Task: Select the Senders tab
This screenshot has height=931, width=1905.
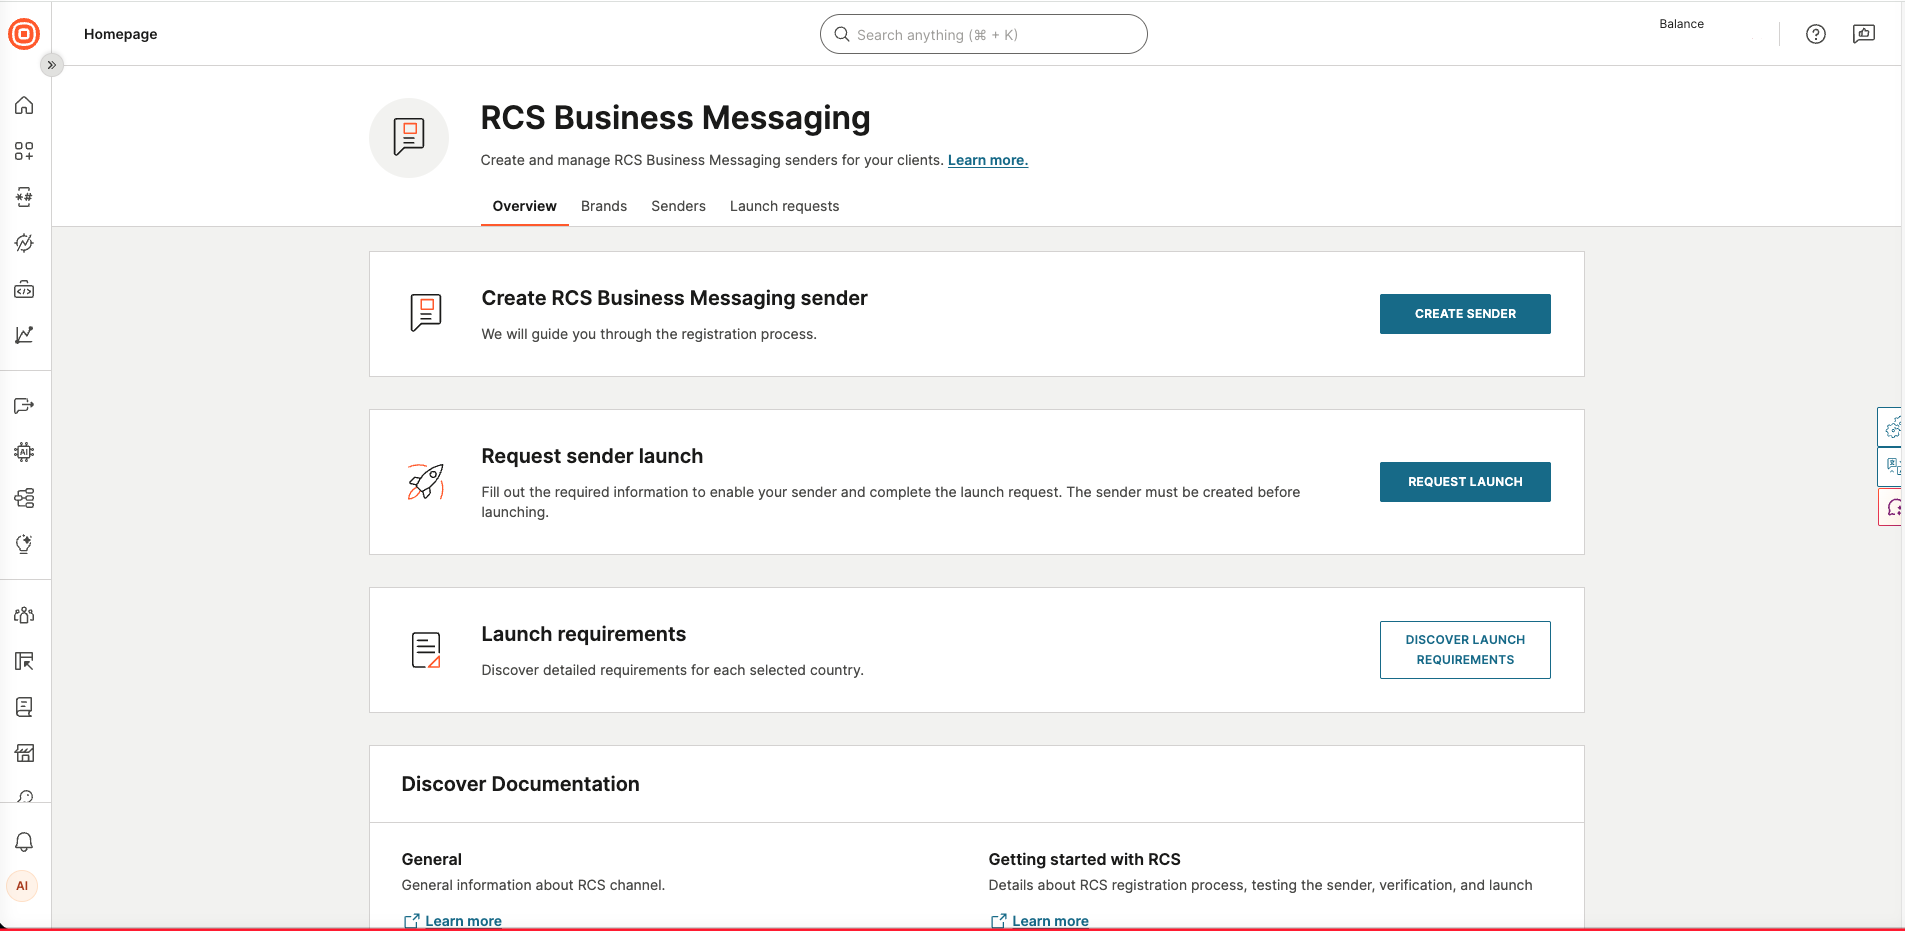Action: [678, 206]
